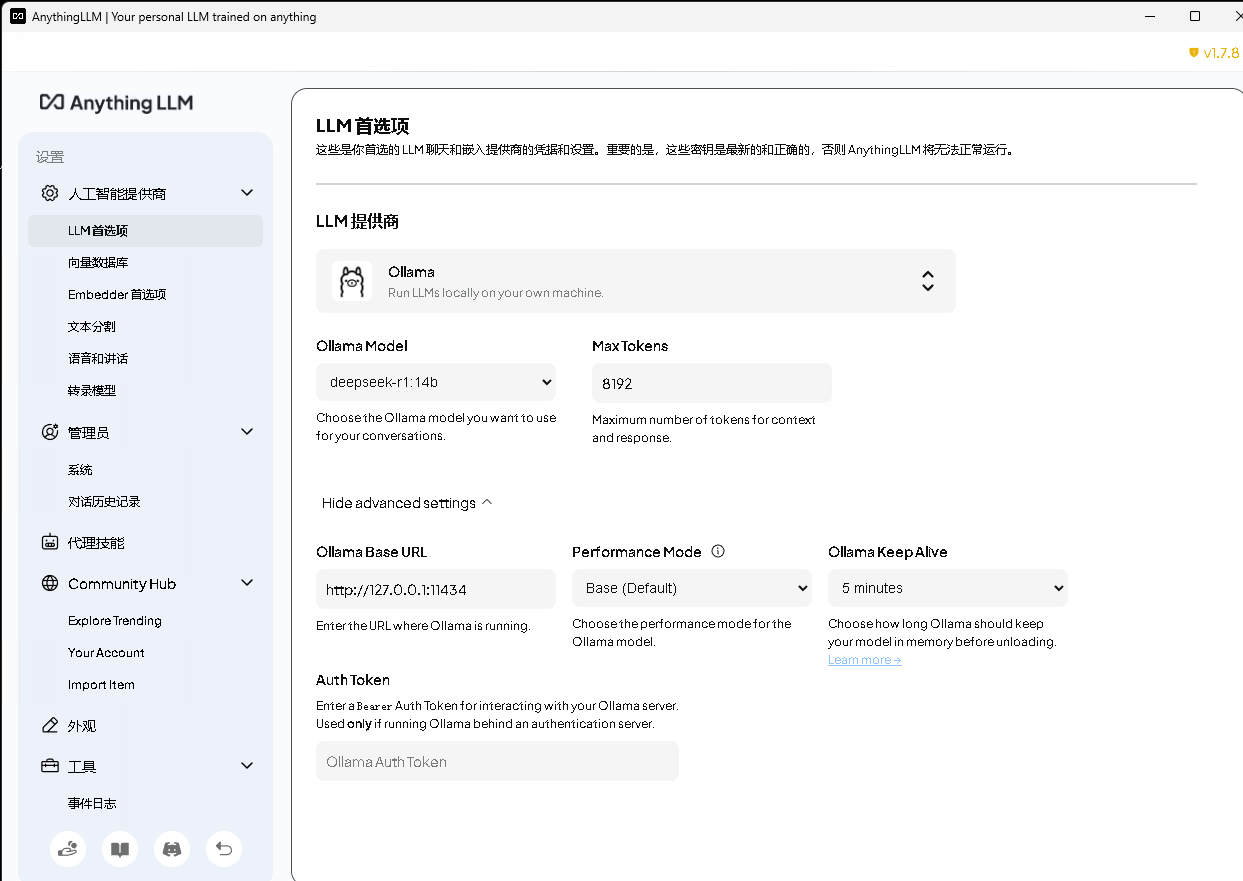
Task: Click the app icon in the title bar
Action: (17, 16)
